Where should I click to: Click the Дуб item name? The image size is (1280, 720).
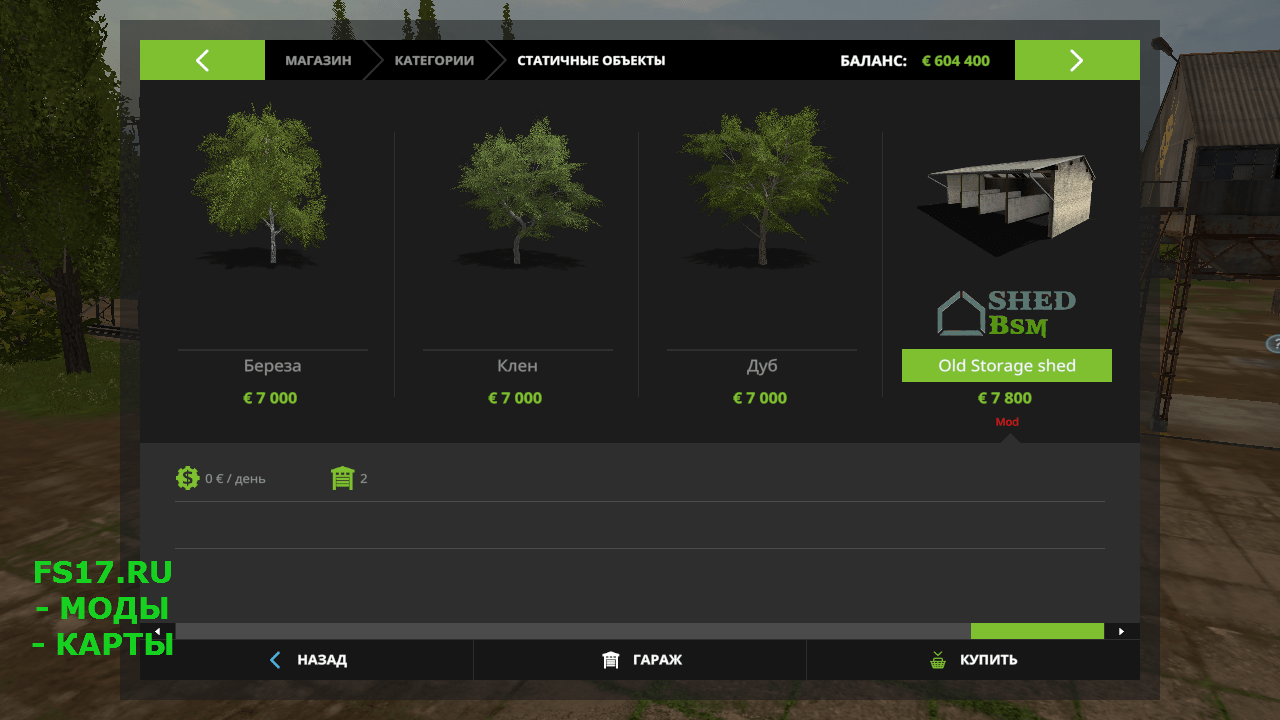pos(762,366)
